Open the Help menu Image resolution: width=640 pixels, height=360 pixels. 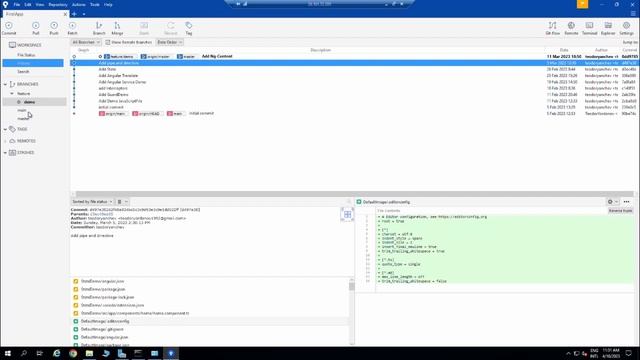click(x=108, y=4)
